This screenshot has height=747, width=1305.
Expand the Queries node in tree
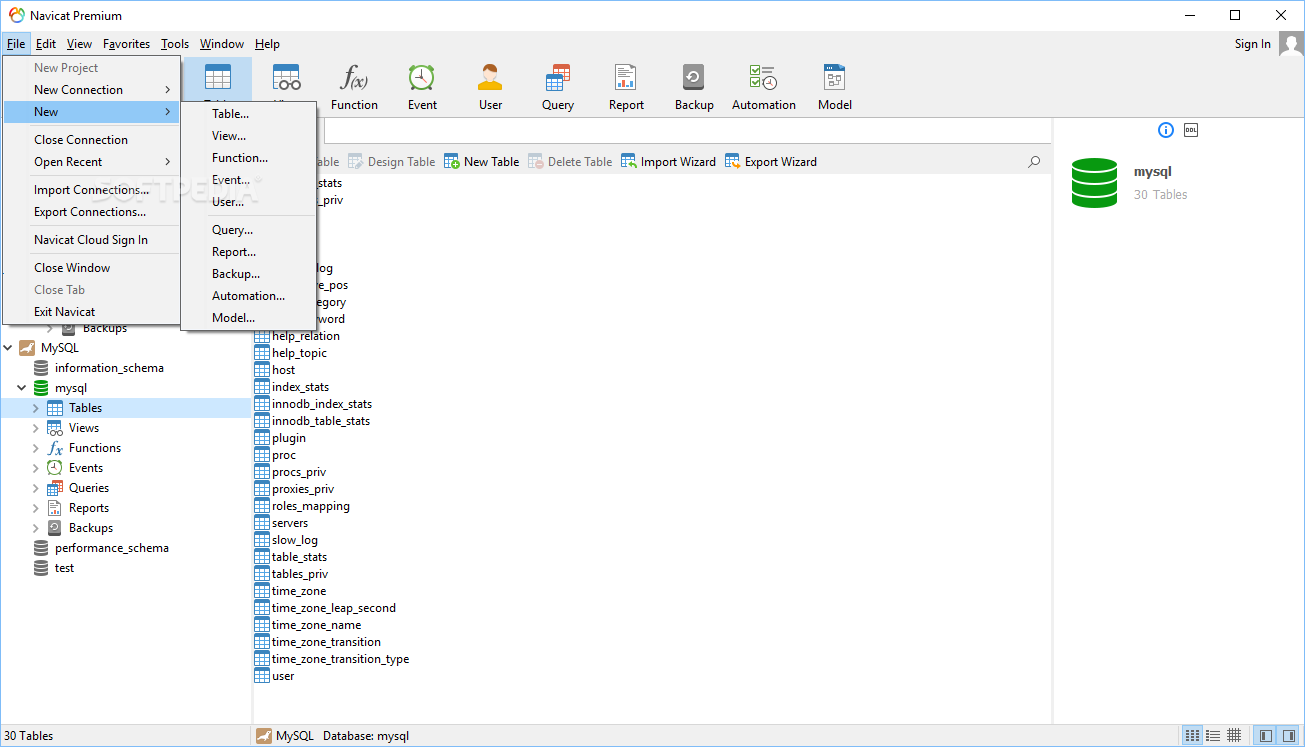[x=36, y=488]
